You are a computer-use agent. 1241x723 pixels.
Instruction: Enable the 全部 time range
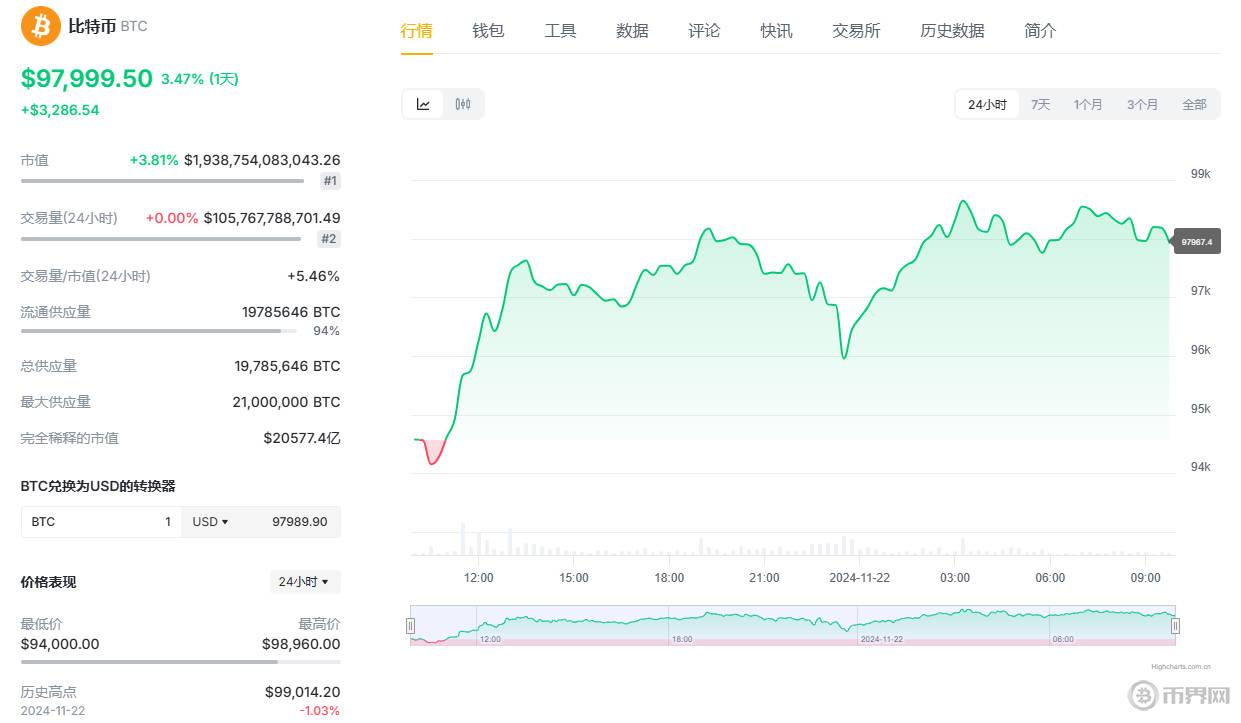(1195, 103)
